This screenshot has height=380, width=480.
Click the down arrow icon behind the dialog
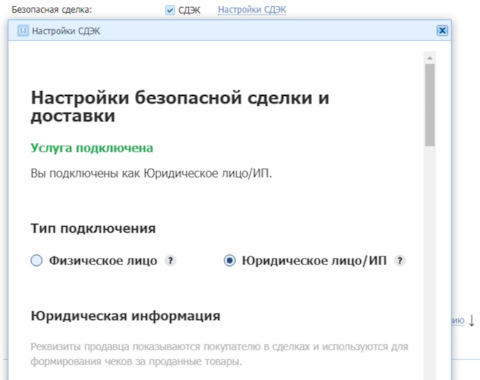point(472,321)
